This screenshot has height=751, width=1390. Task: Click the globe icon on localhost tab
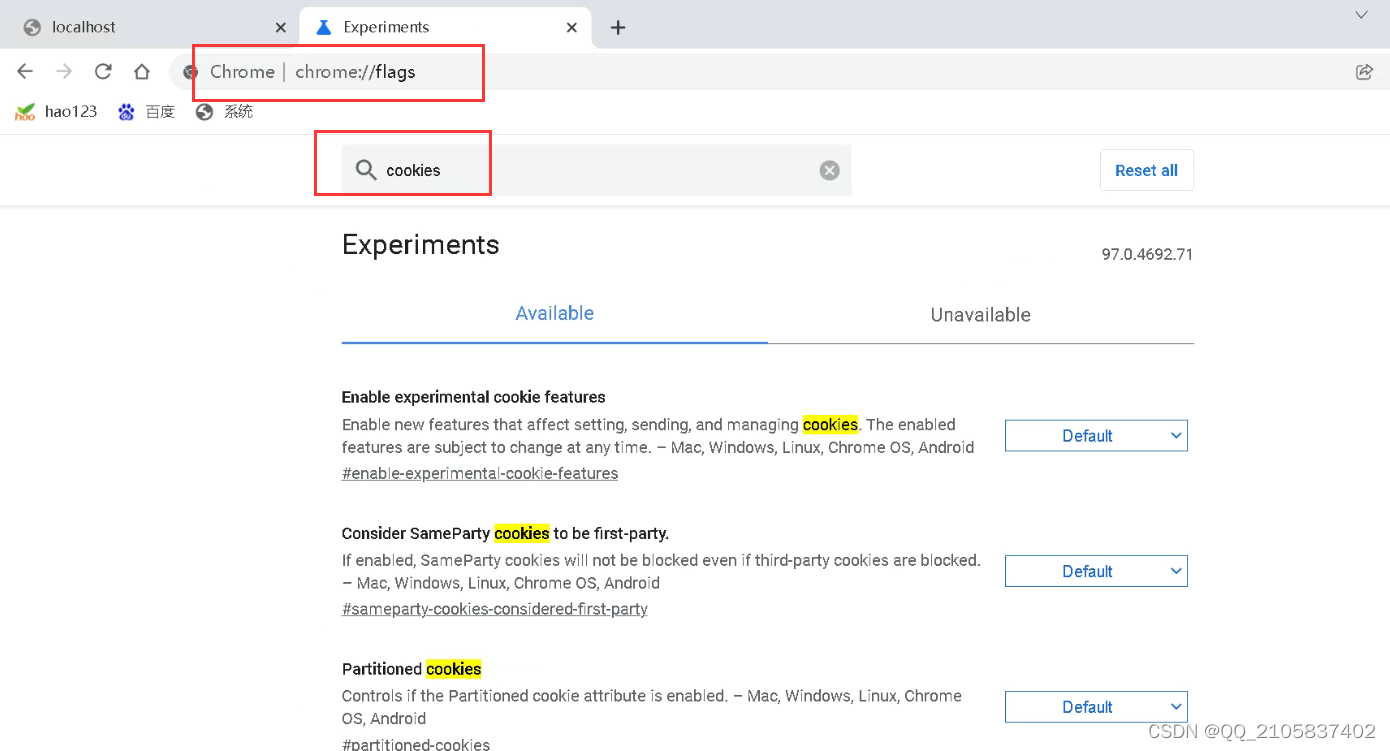[x=32, y=27]
